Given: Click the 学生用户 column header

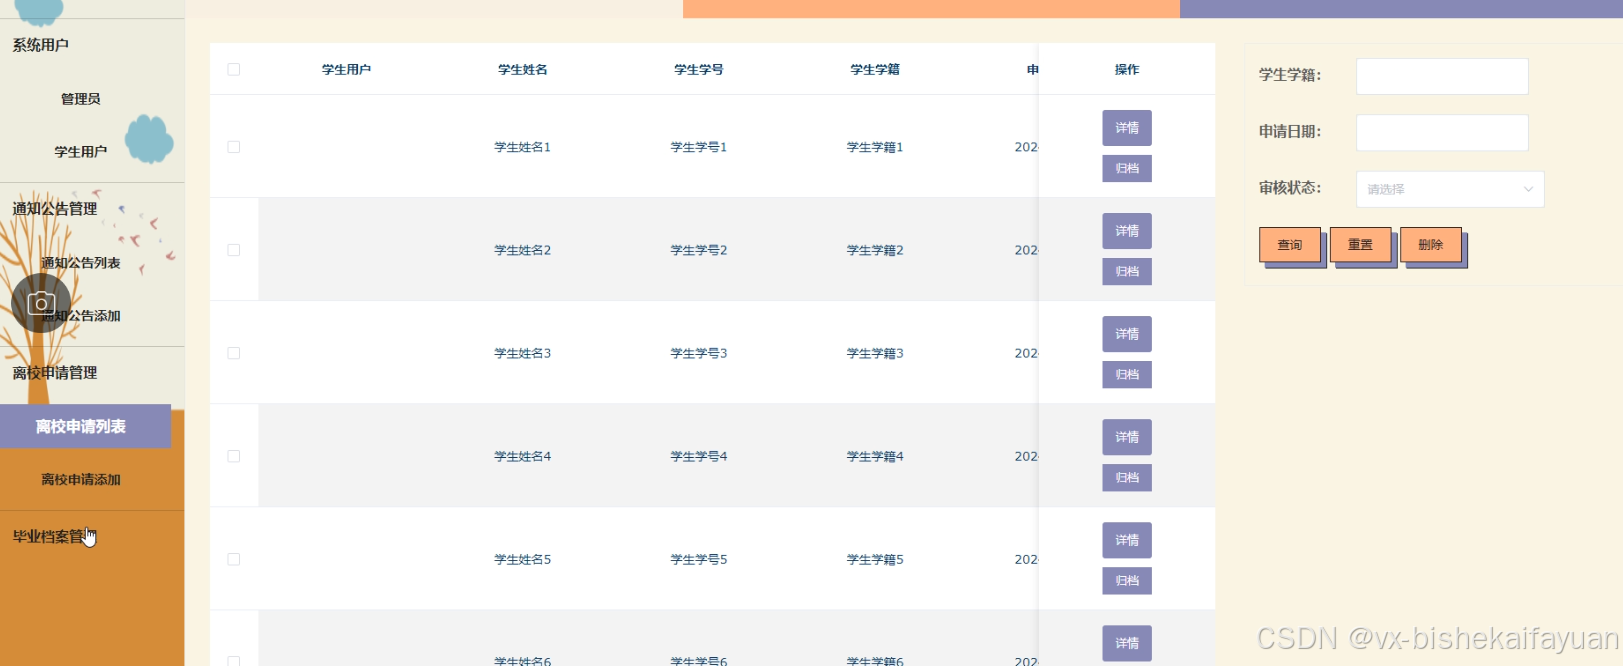Looking at the screenshot, I should tap(346, 69).
